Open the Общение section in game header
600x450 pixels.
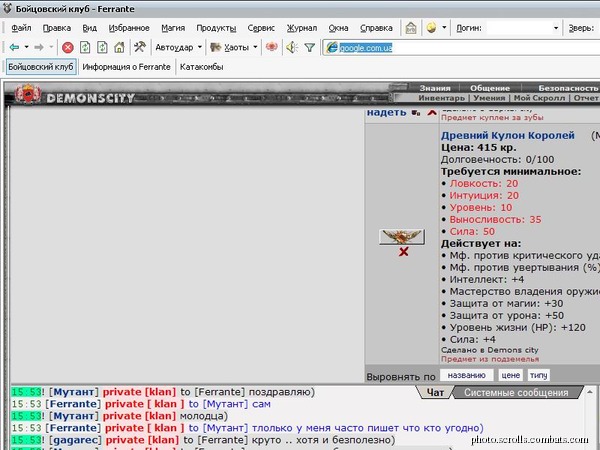490,88
